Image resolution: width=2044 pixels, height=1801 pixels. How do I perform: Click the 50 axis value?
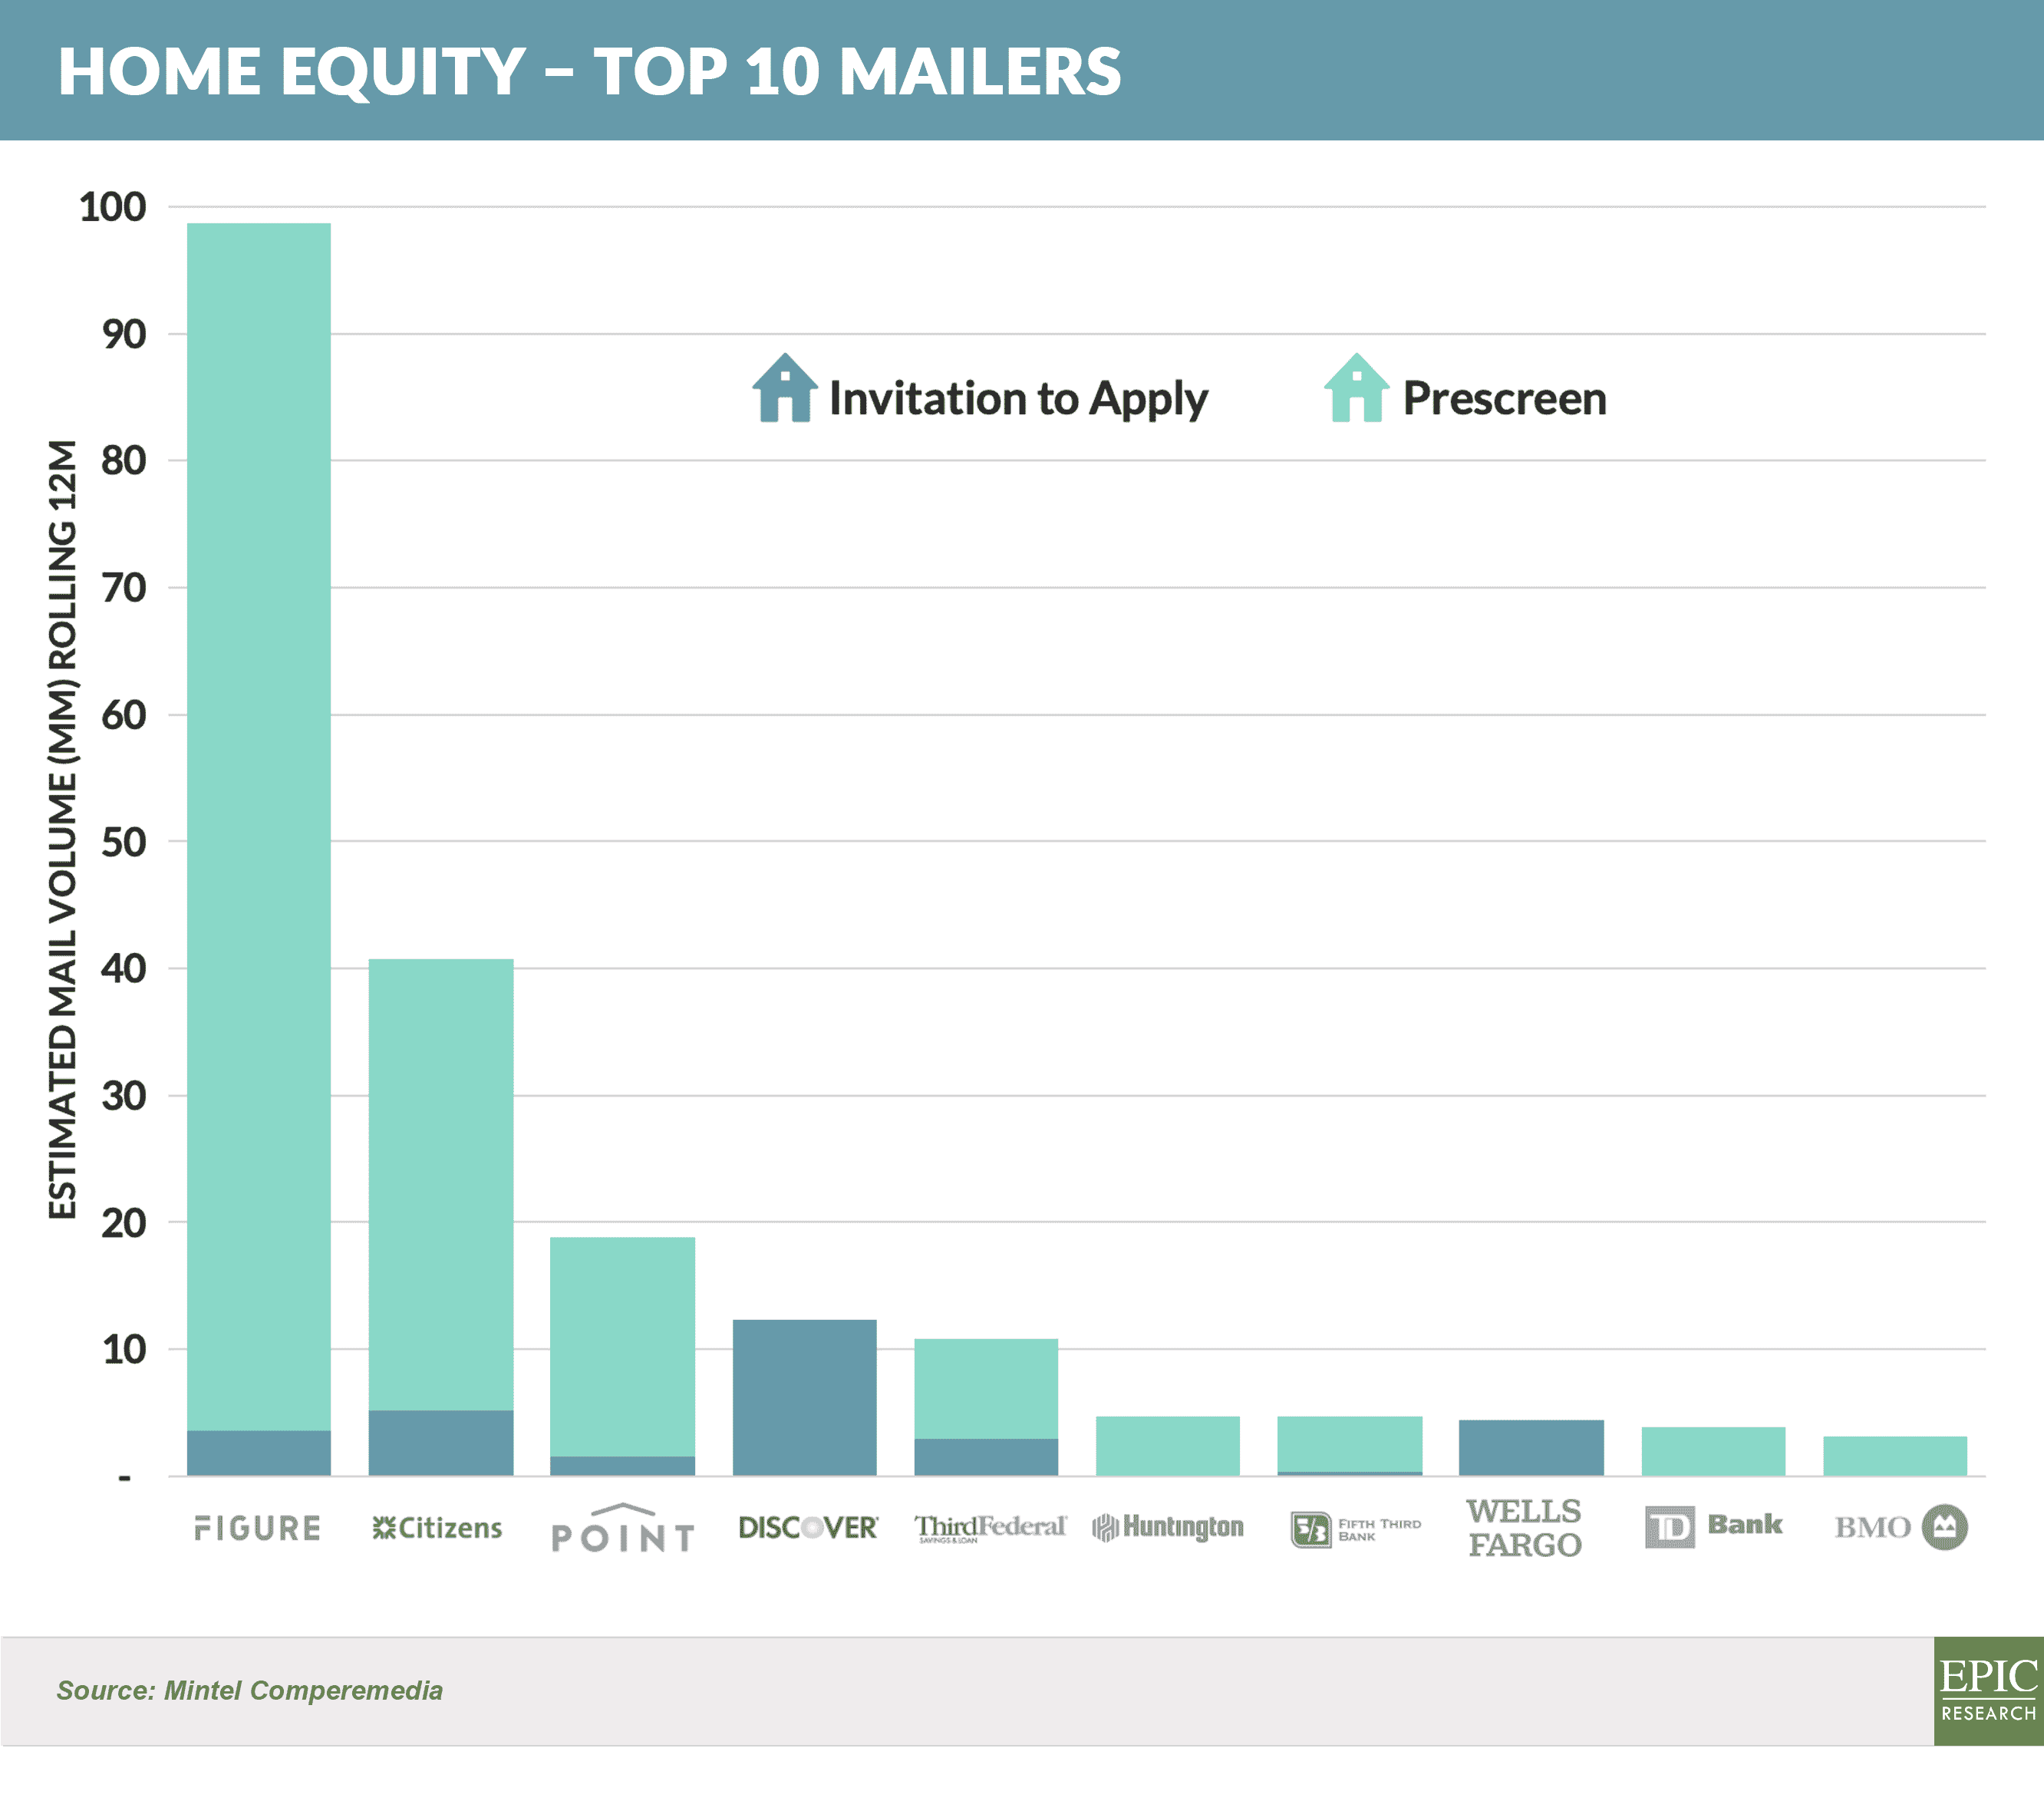(x=124, y=842)
